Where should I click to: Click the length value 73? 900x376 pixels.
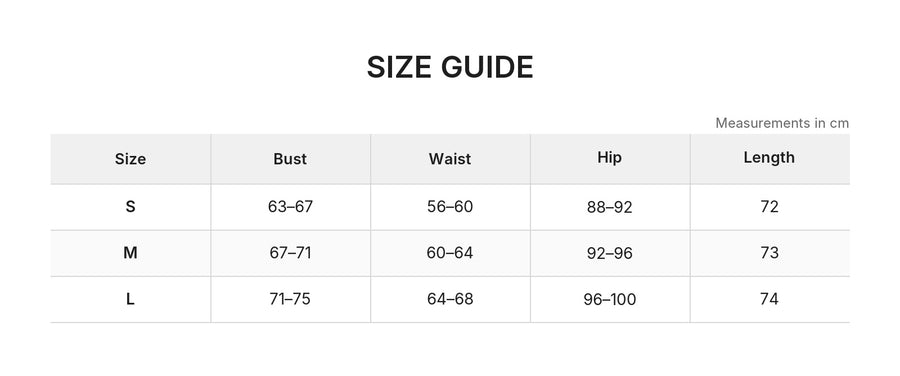[x=769, y=253]
